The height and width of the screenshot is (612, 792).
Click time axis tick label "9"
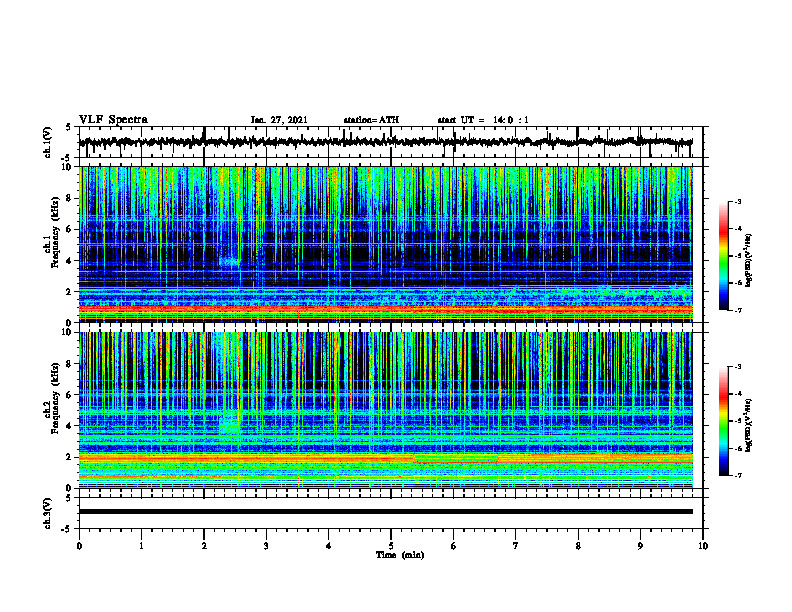pos(640,546)
